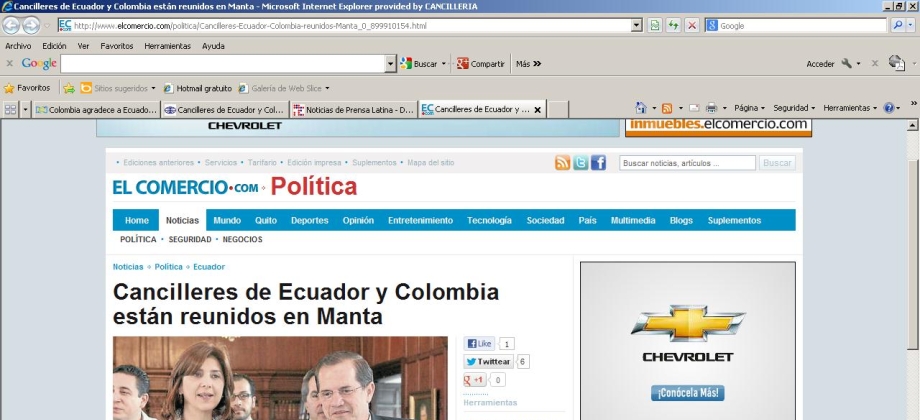Click the scrollbar up arrow
The height and width of the screenshot is (420, 920).
[x=912, y=125]
